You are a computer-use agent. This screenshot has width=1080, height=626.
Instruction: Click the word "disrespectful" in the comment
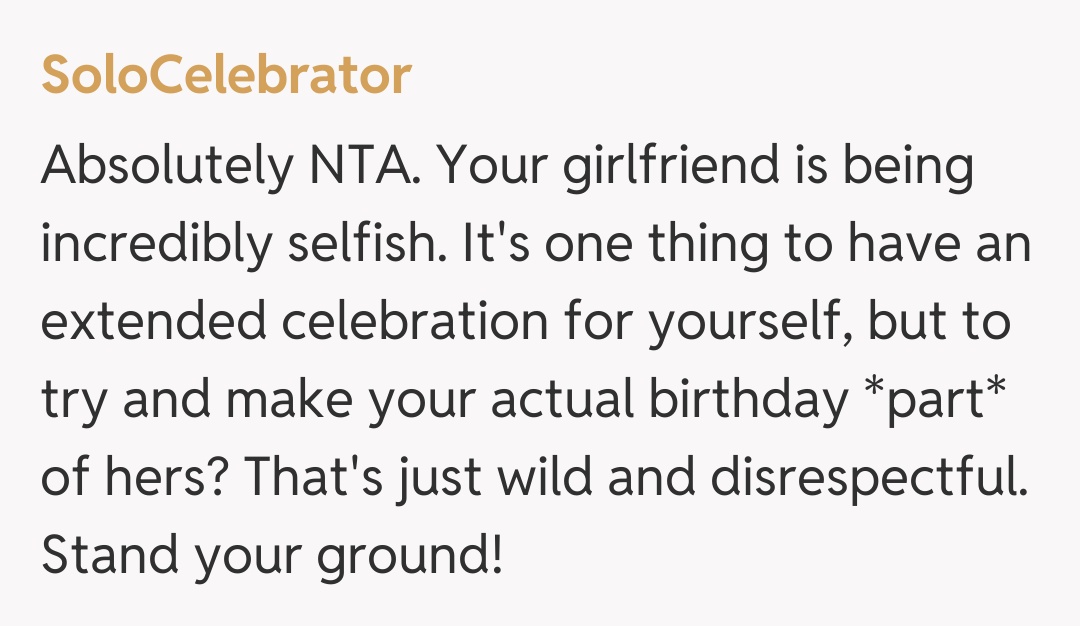[x=868, y=479]
